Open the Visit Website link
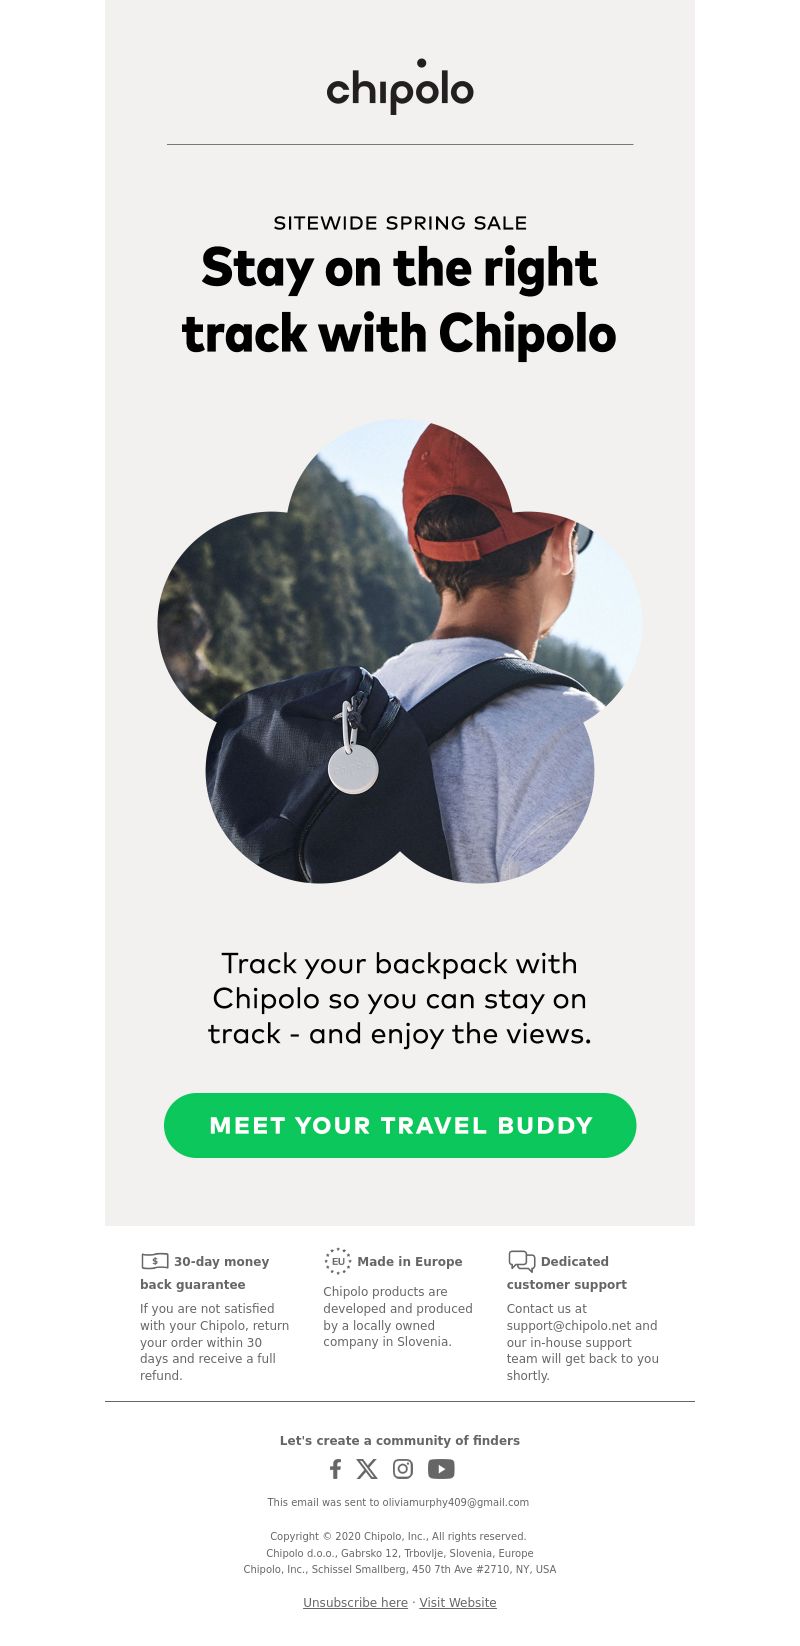The image size is (800, 1646). pyautogui.click(x=458, y=1602)
